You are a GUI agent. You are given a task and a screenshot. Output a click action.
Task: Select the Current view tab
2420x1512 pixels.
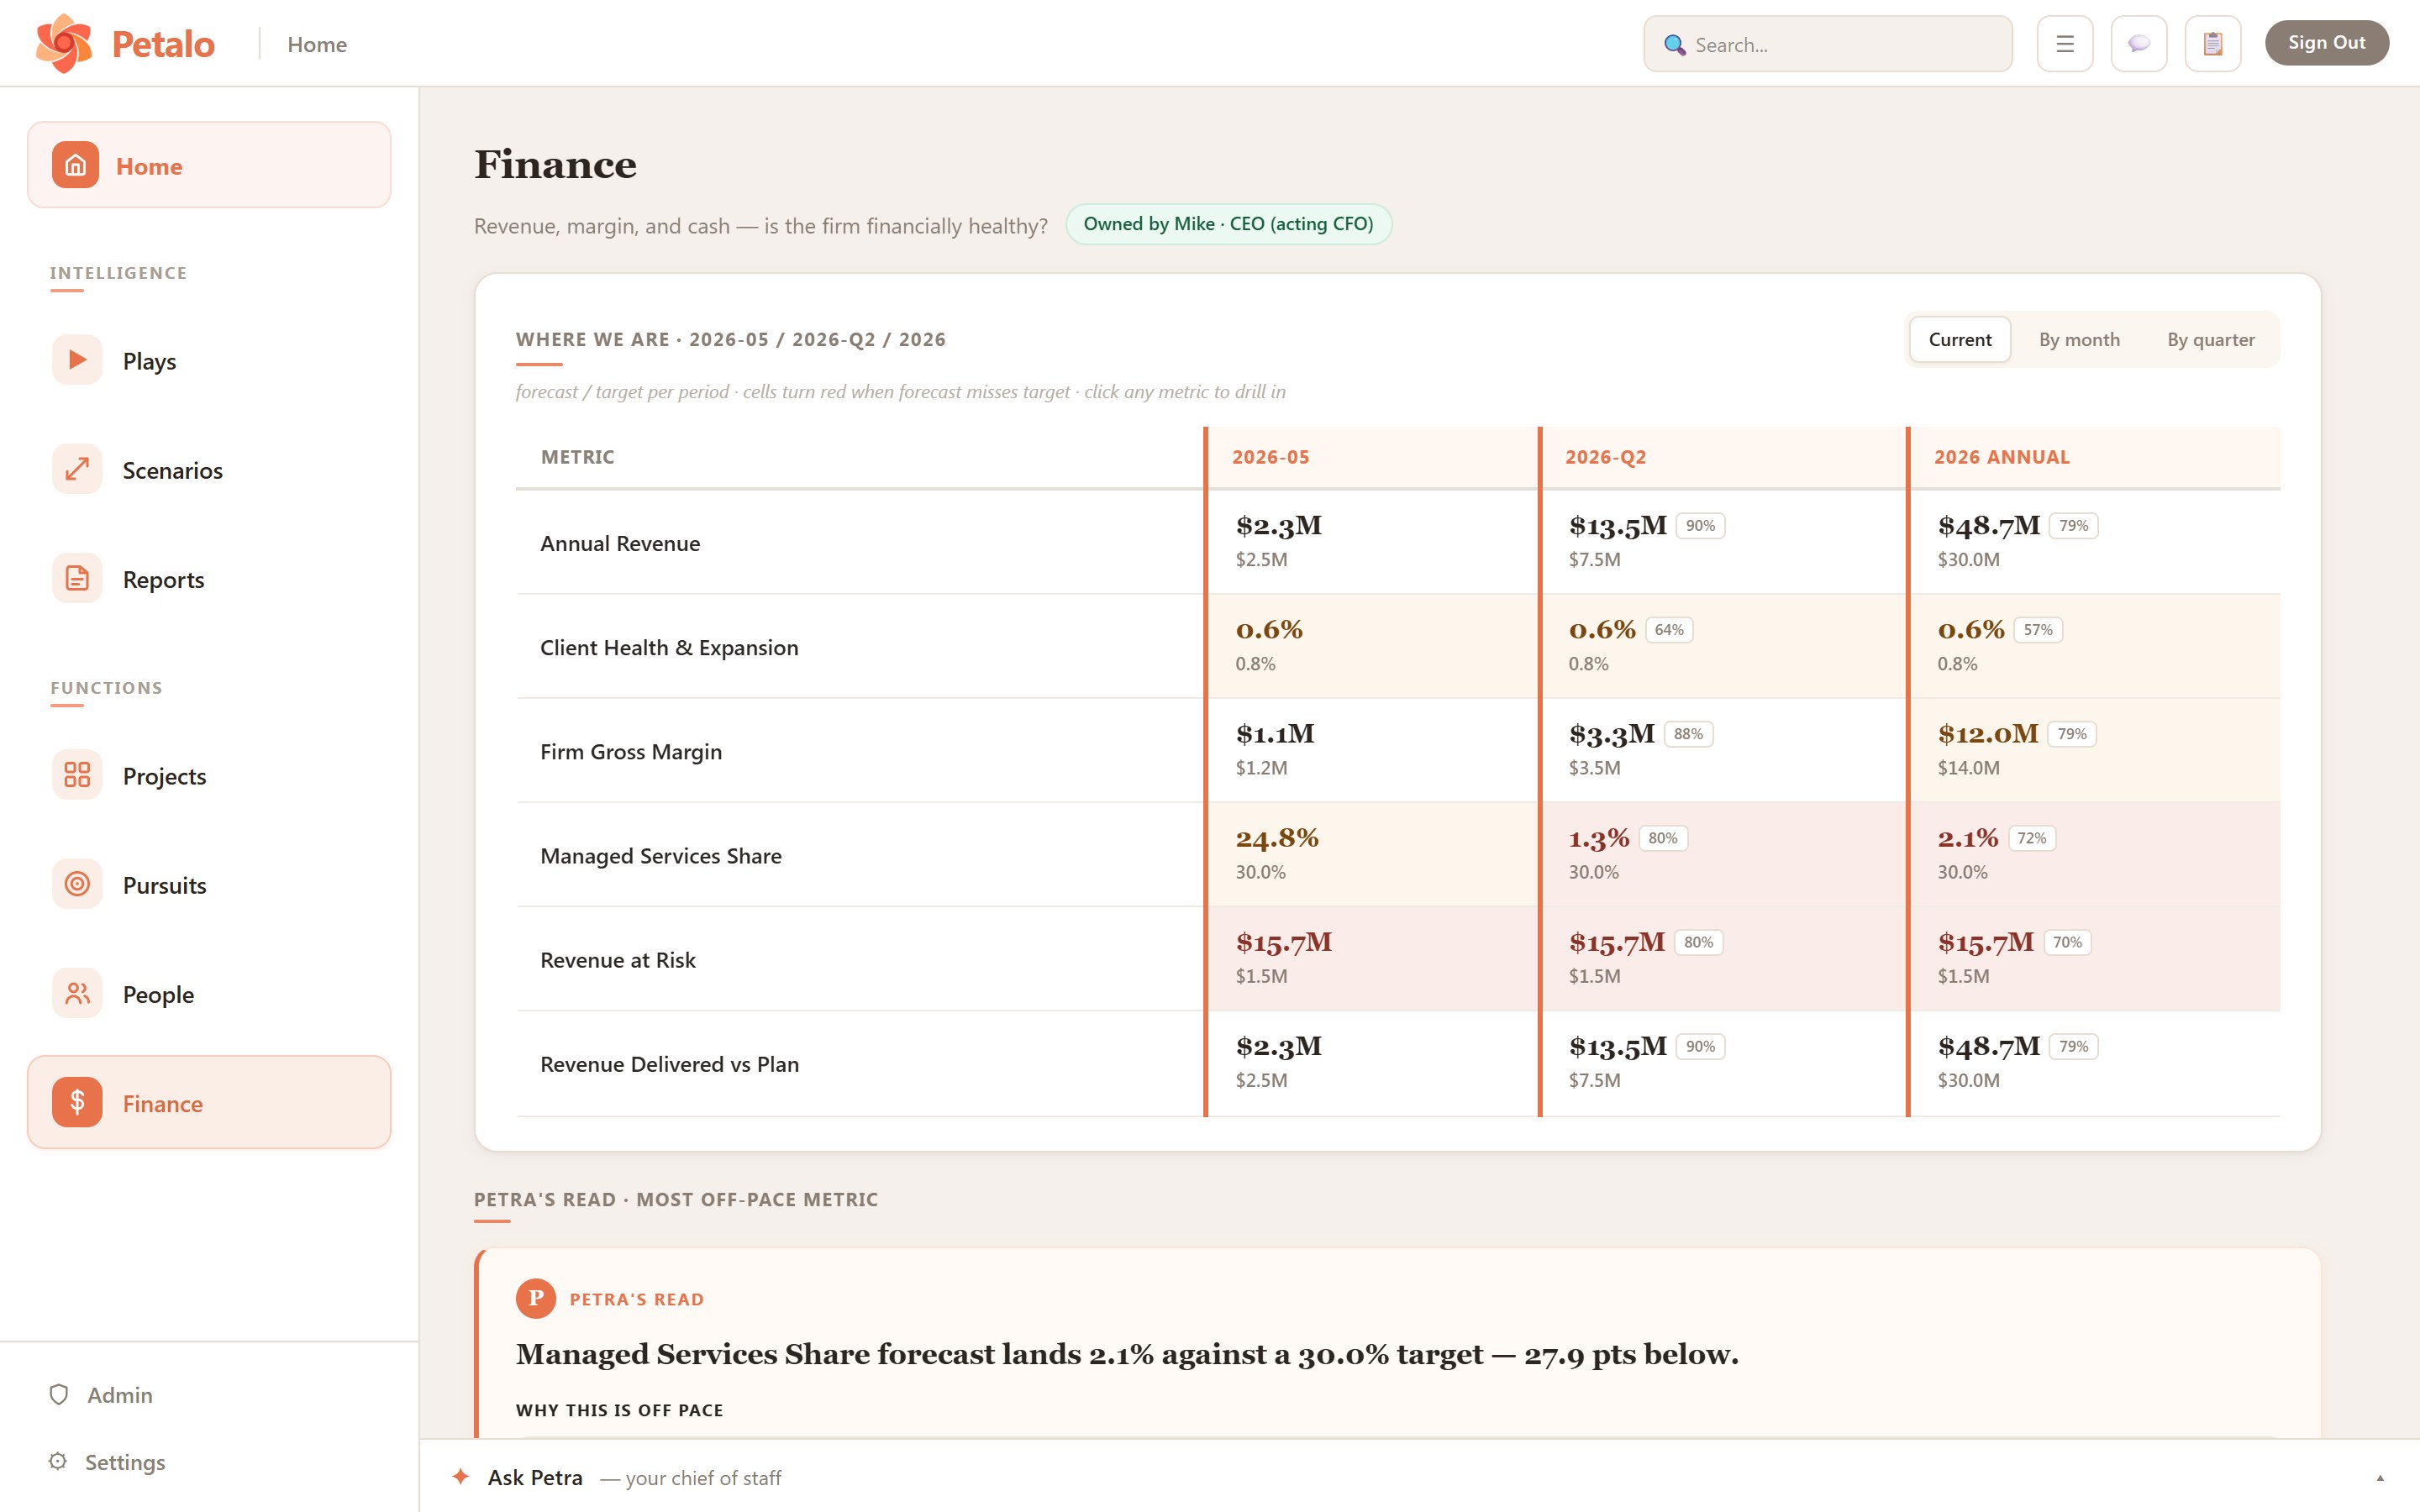pos(1960,340)
